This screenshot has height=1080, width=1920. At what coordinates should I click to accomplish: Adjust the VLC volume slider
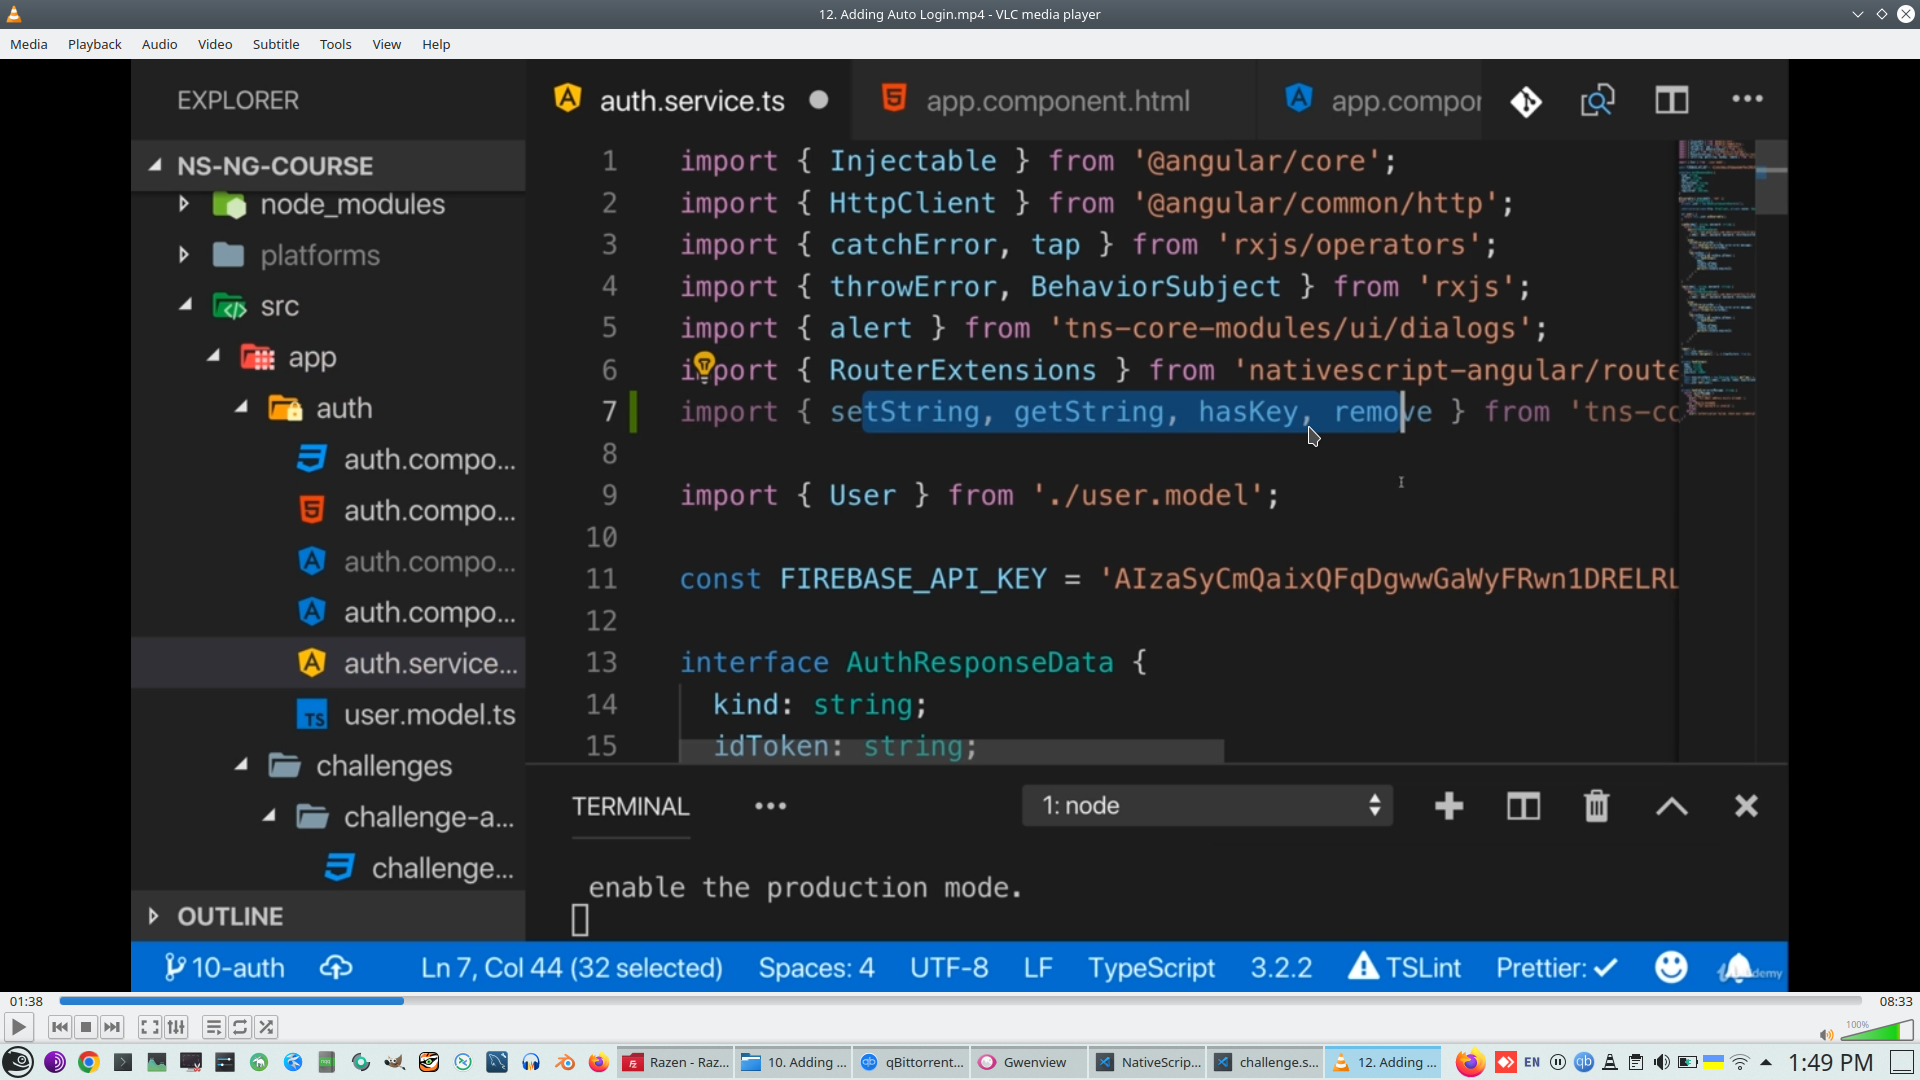click(x=1877, y=1032)
